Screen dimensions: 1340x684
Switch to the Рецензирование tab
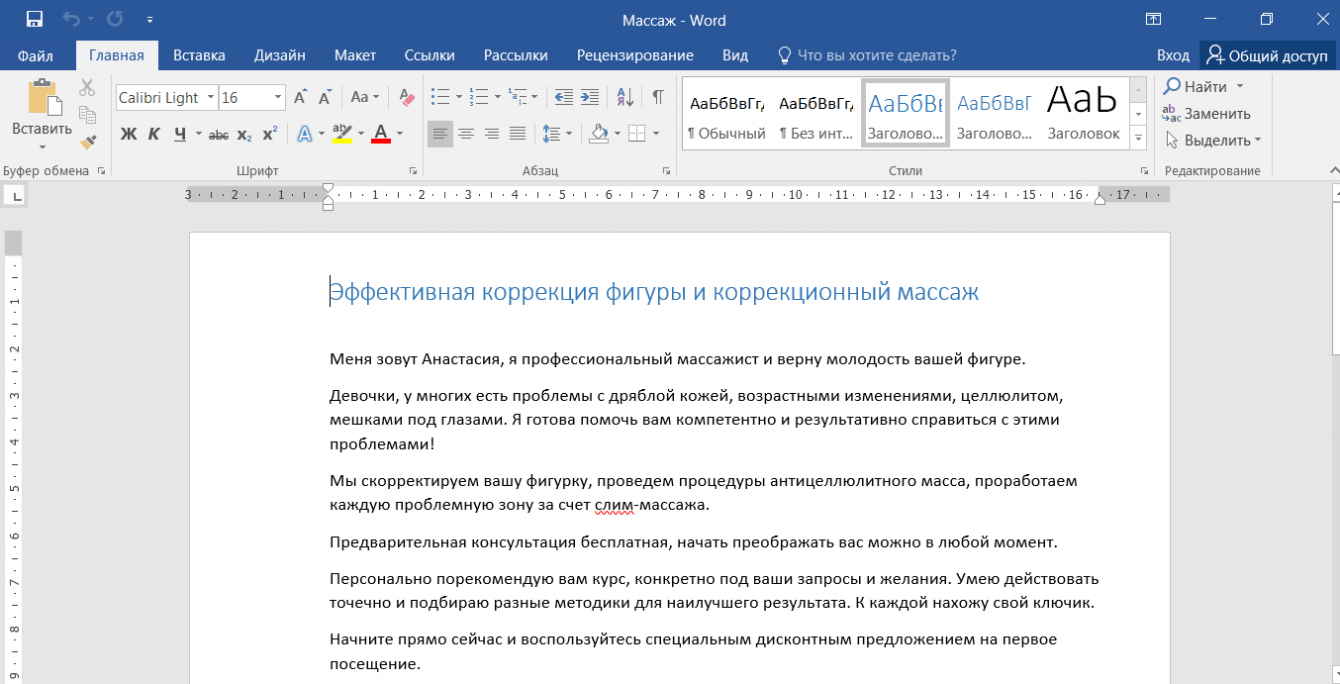pyautogui.click(x=635, y=55)
